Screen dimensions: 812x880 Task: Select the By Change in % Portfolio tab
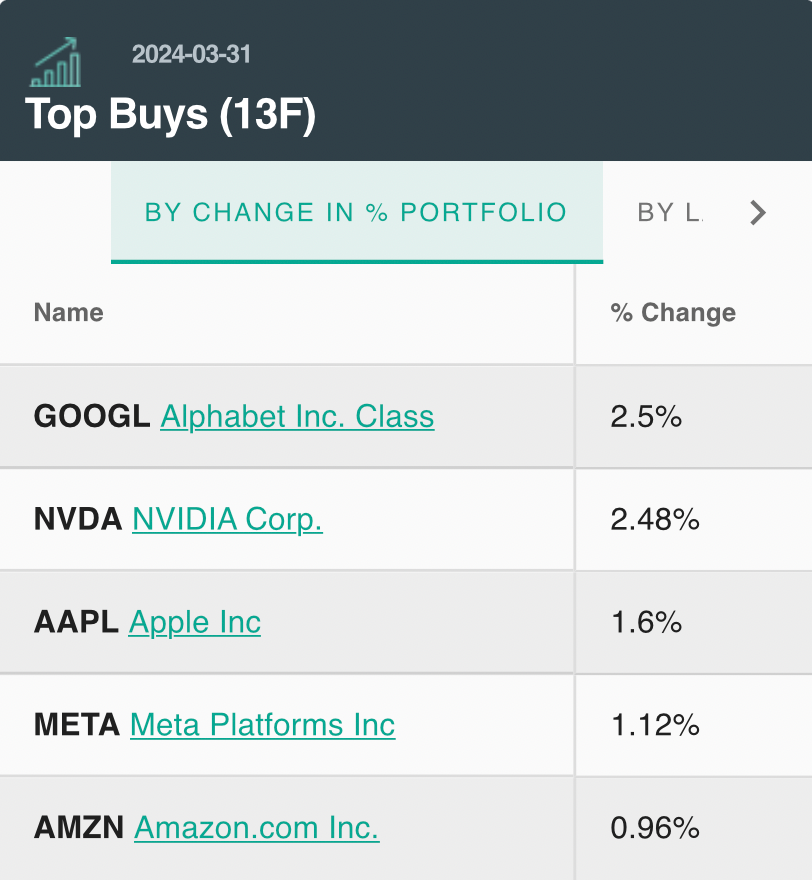[356, 212]
